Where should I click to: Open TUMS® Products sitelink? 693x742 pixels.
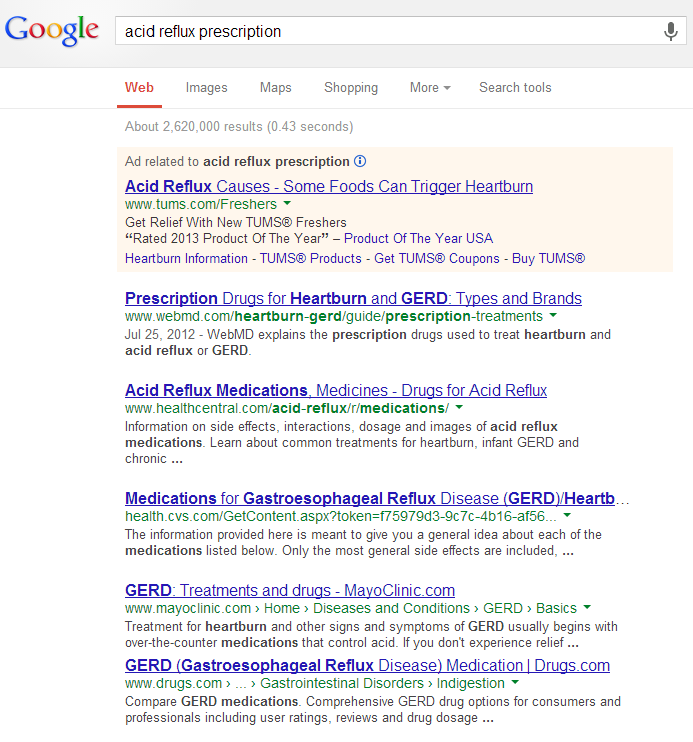point(311,259)
